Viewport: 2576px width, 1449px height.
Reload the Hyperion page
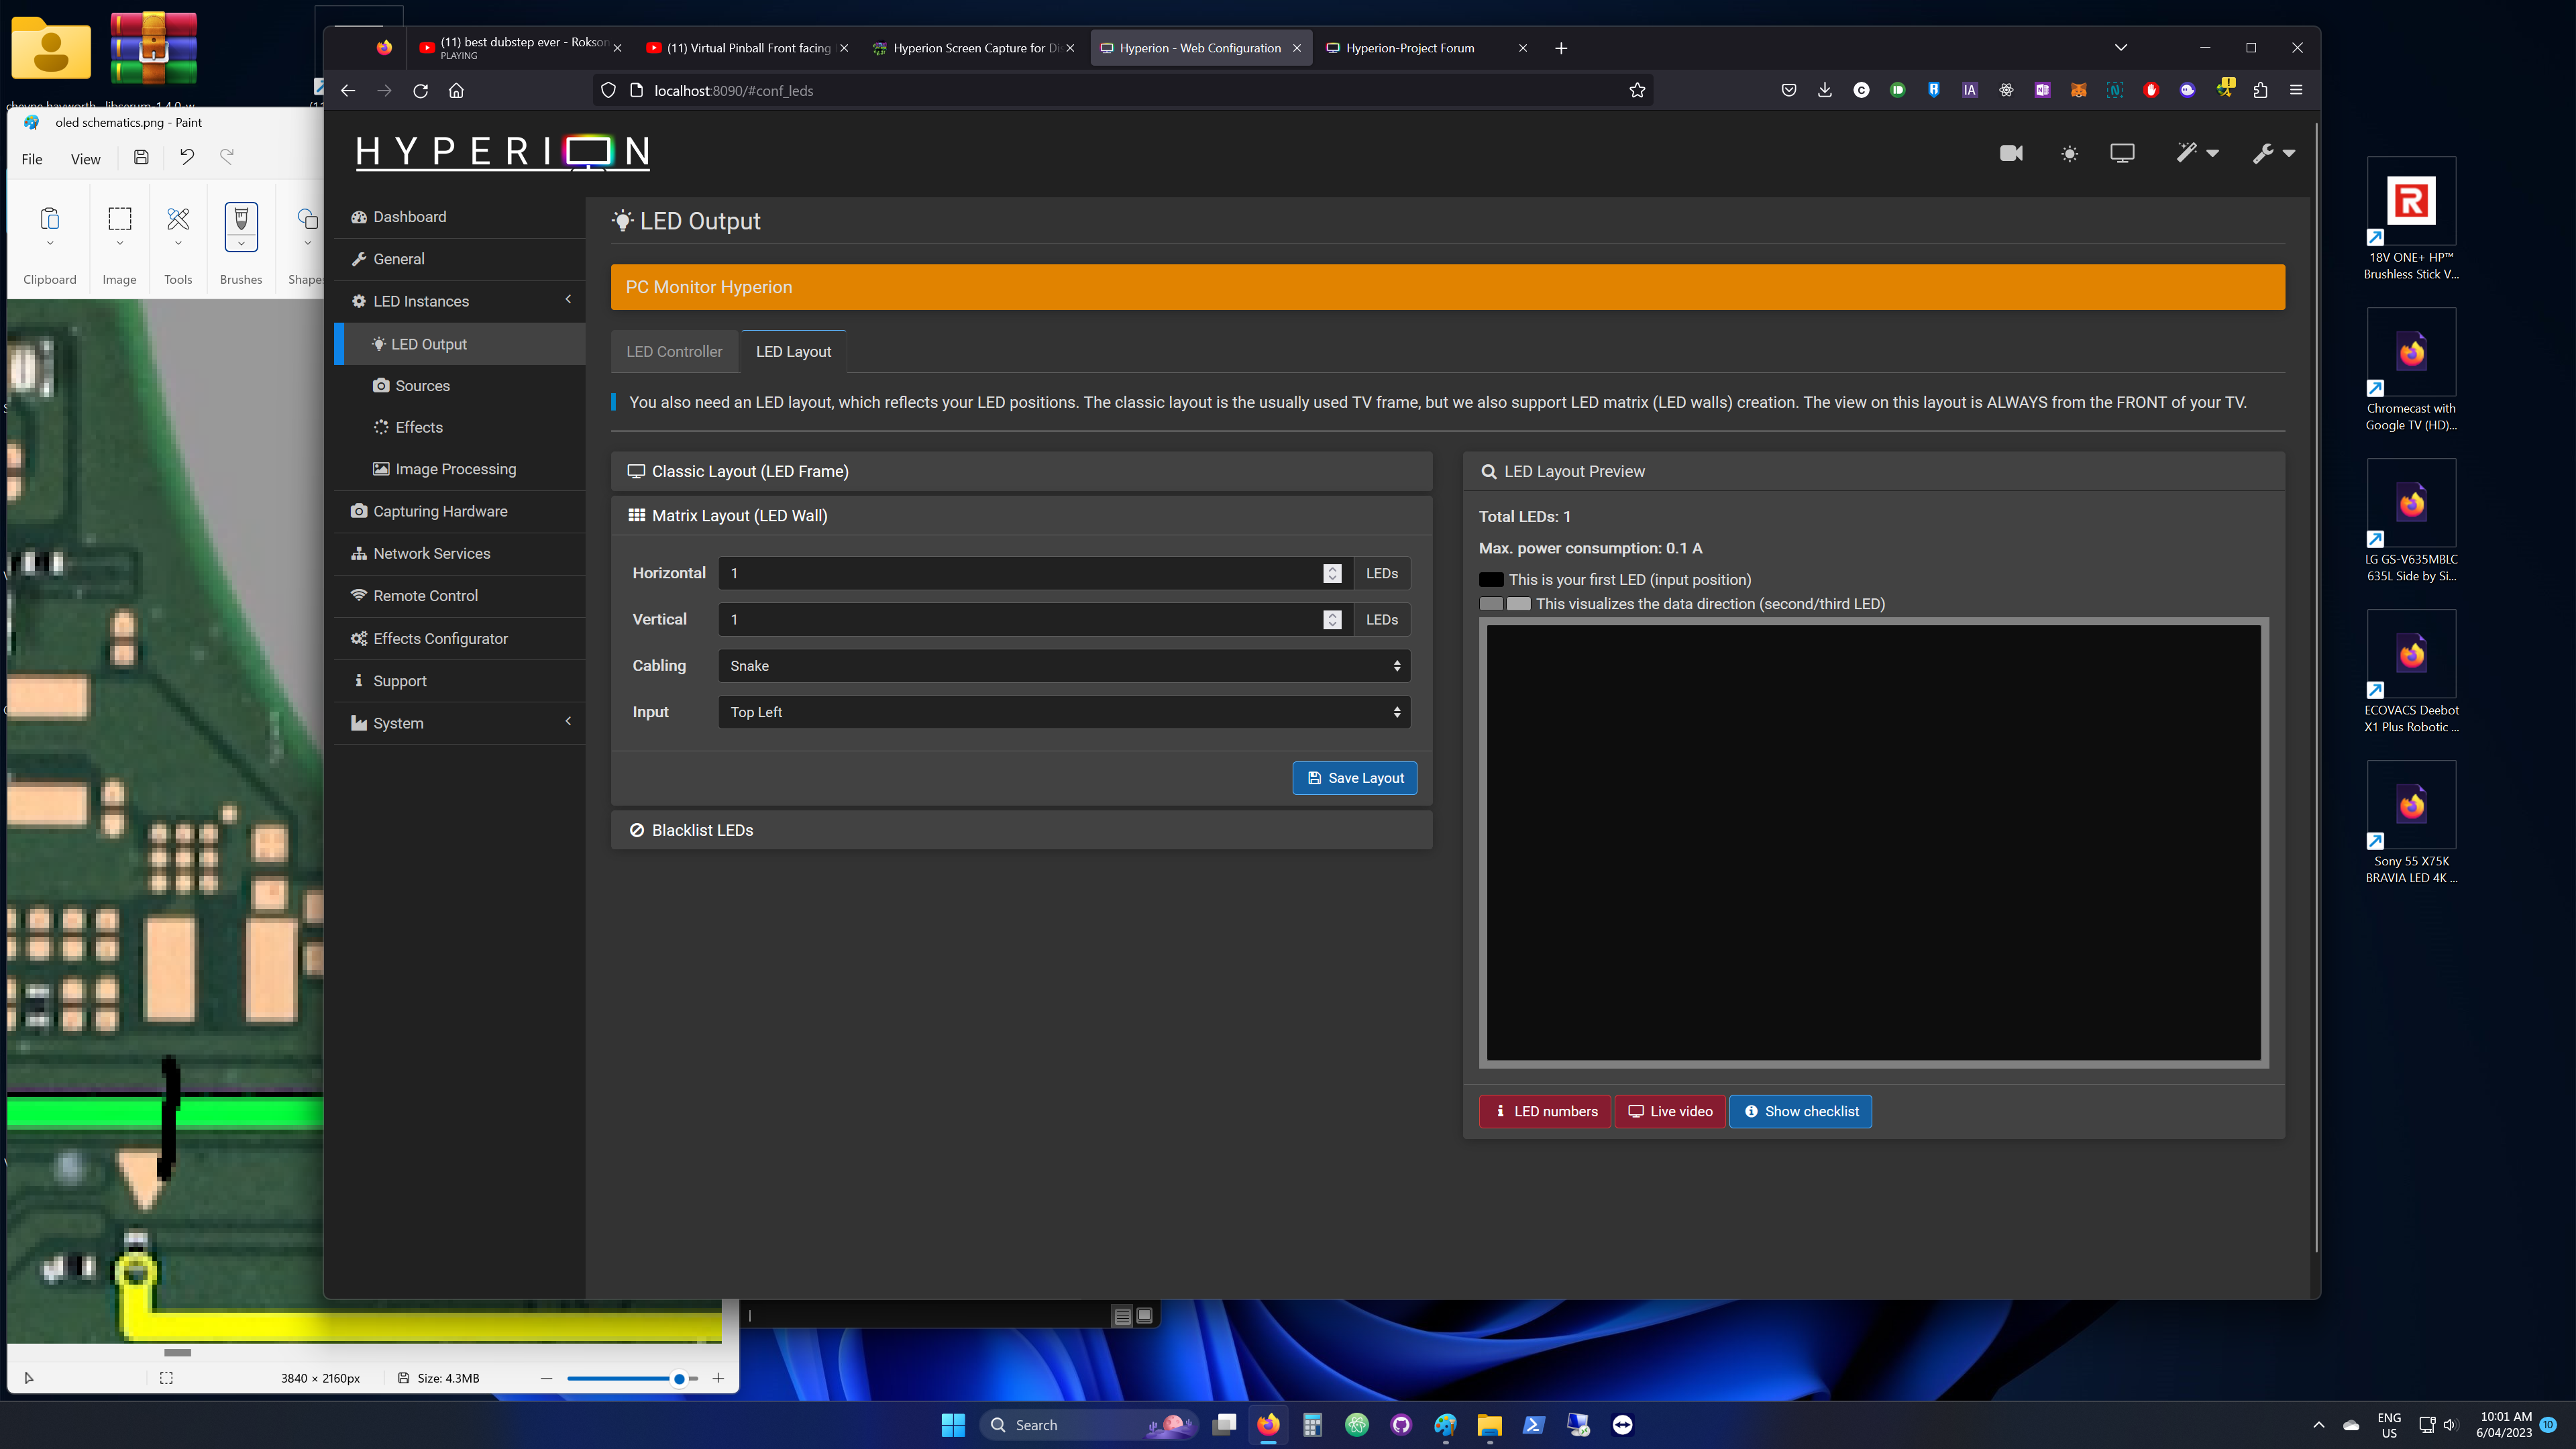point(421,90)
